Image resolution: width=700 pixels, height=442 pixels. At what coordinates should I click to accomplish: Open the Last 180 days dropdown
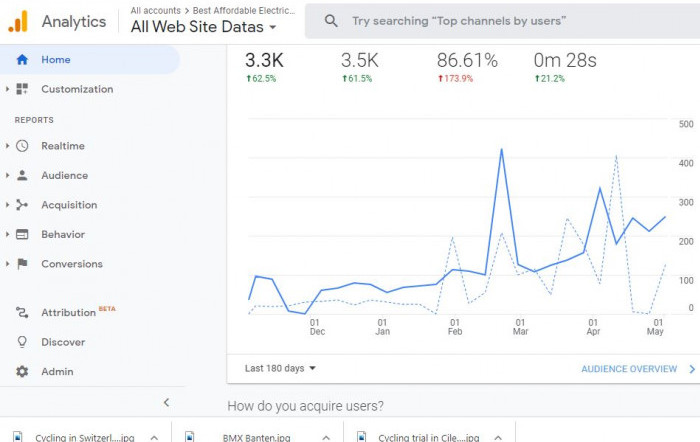click(280, 368)
